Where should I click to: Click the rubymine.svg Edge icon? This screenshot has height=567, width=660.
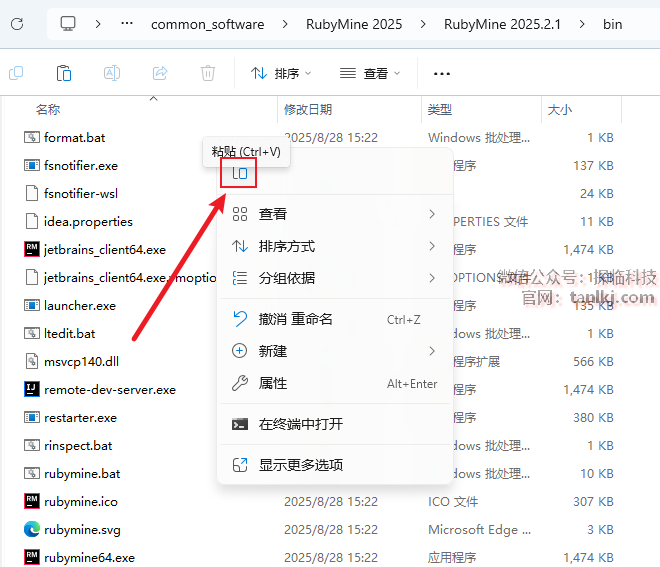coord(32,529)
